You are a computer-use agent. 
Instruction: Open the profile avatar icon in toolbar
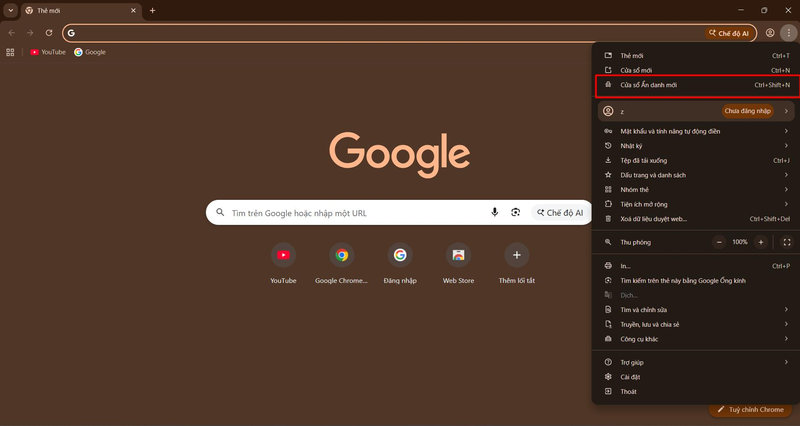(x=770, y=33)
